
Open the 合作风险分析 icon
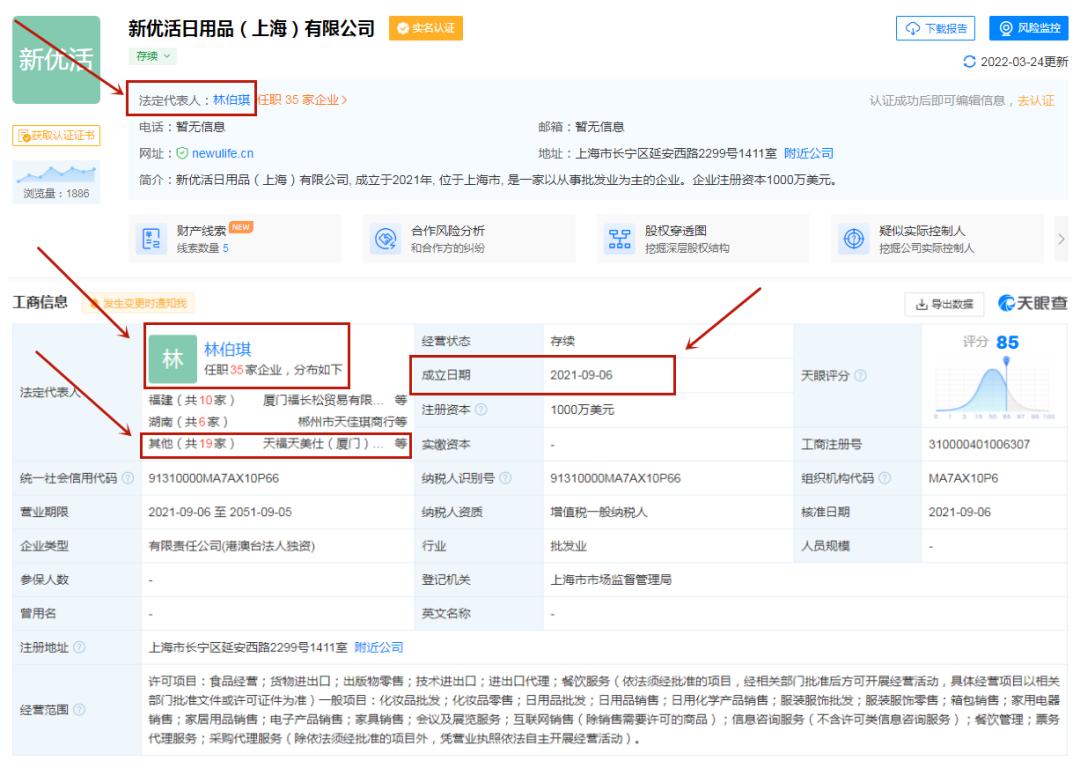(x=384, y=240)
